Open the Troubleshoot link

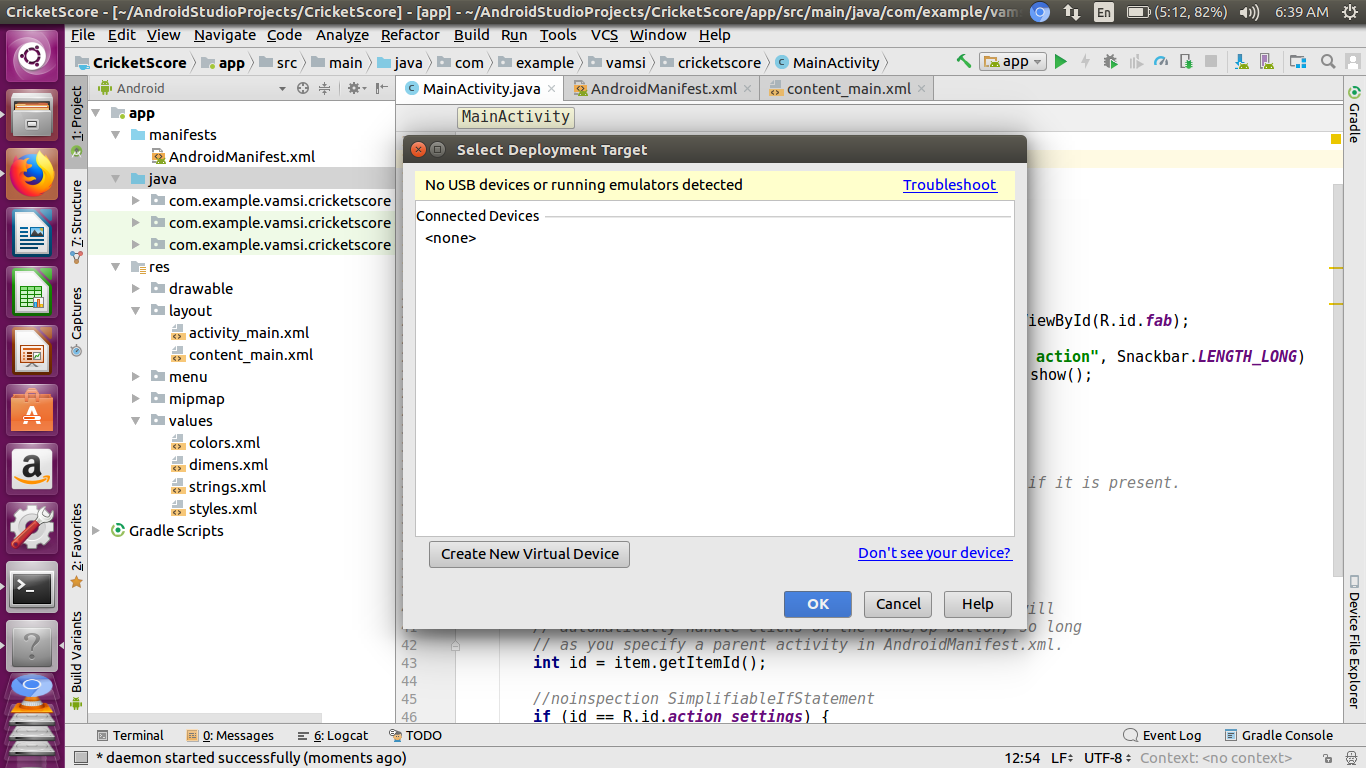(950, 185)
